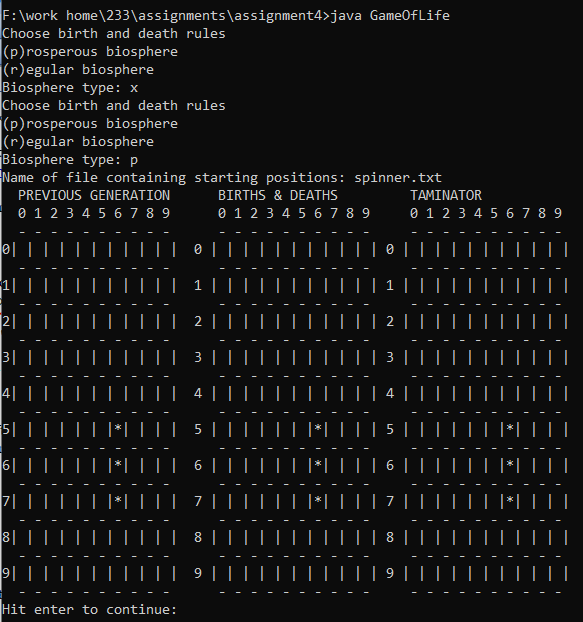
Task: Click the BIRTHS & DEATHS heading
Action: point(278,195)
